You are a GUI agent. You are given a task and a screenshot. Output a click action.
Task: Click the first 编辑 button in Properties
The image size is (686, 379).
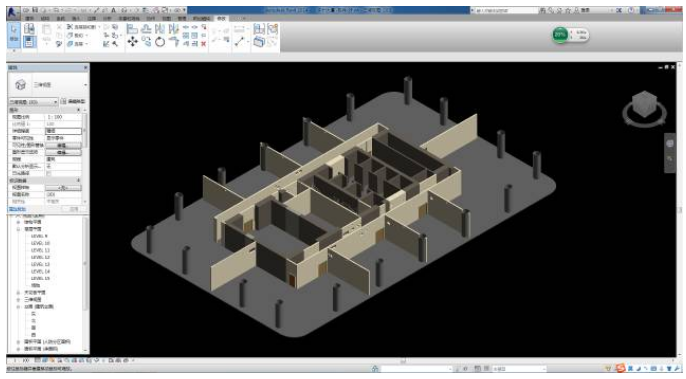pos(63,145)
